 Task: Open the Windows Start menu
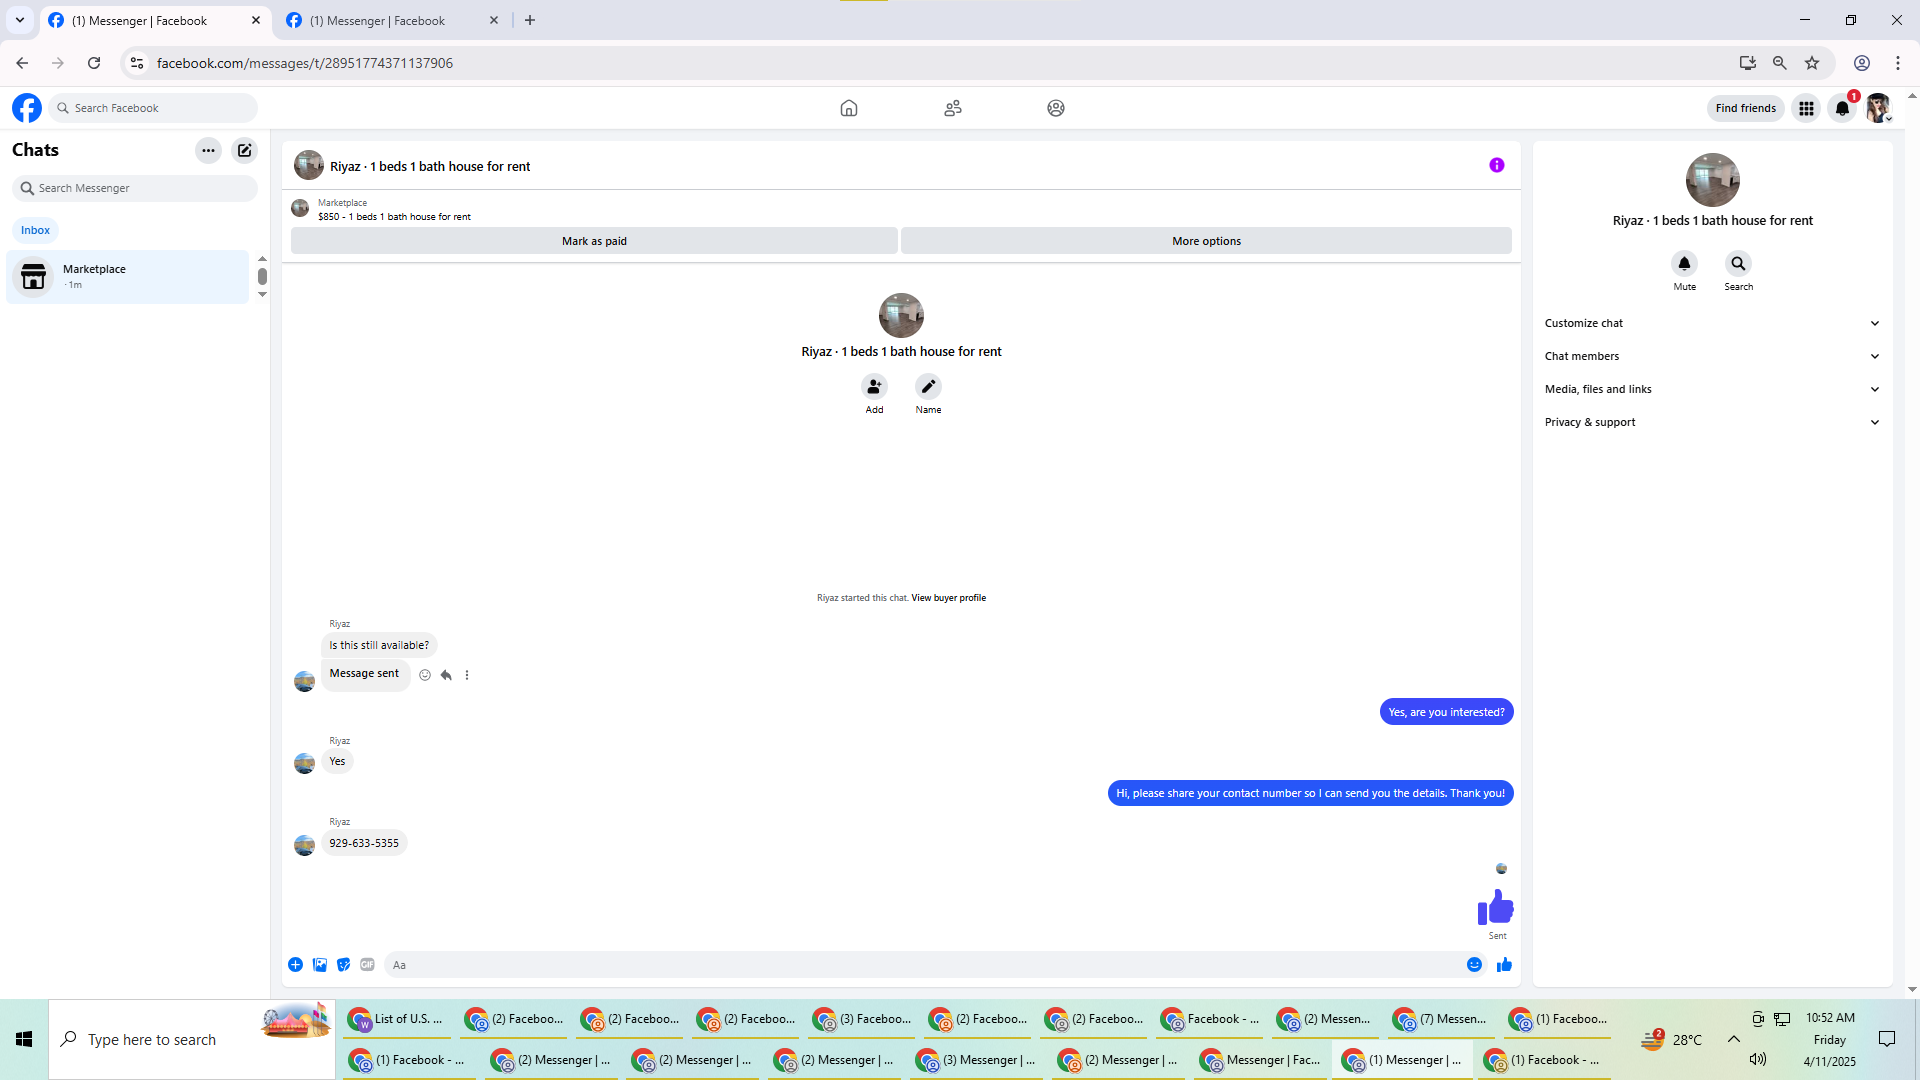[x=24, y=1040]
